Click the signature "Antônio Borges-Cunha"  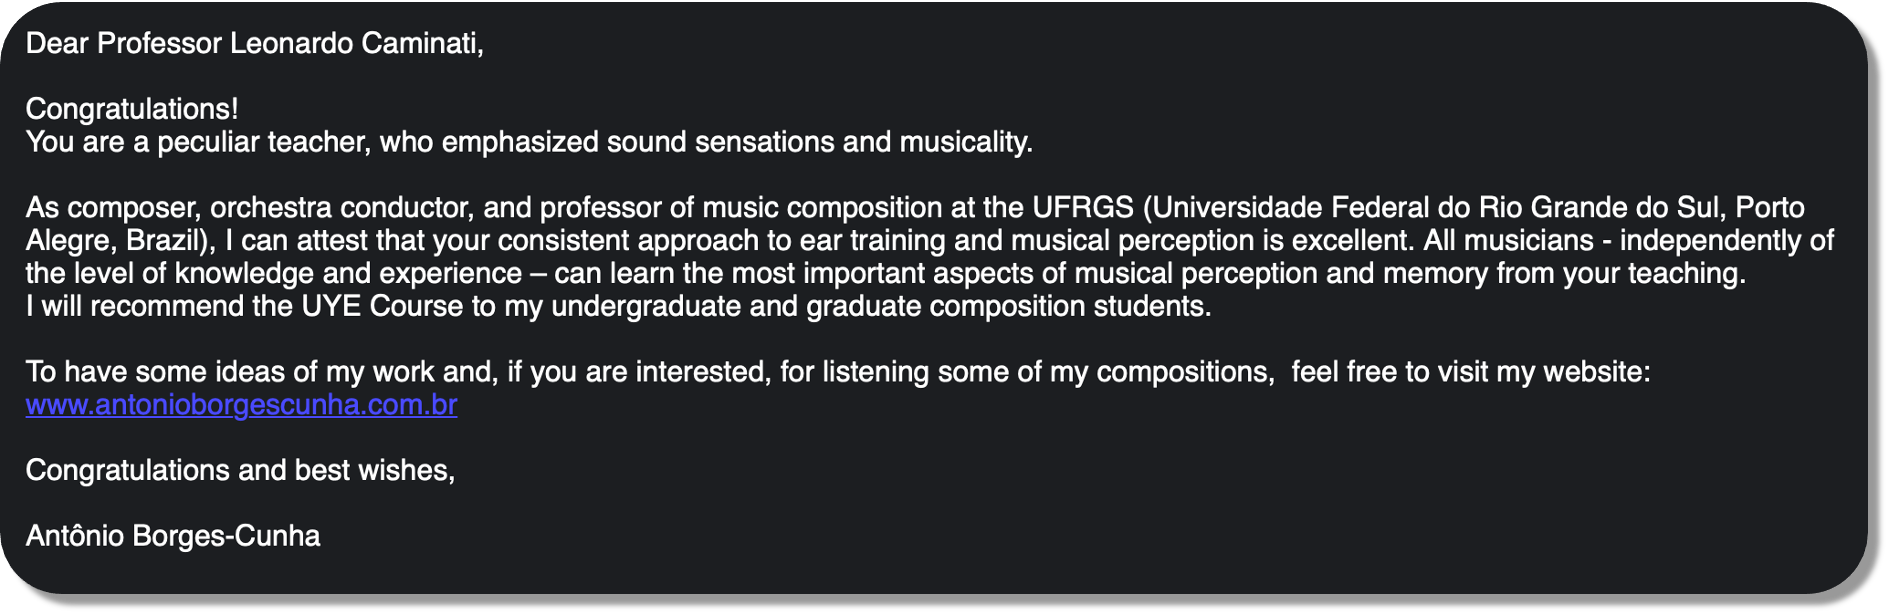tap(173, 537)
